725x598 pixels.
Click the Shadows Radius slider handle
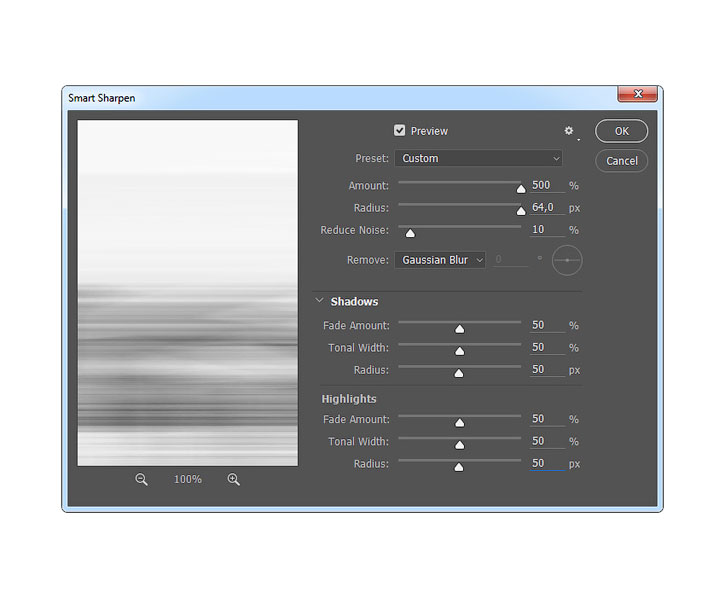point(459,373)
